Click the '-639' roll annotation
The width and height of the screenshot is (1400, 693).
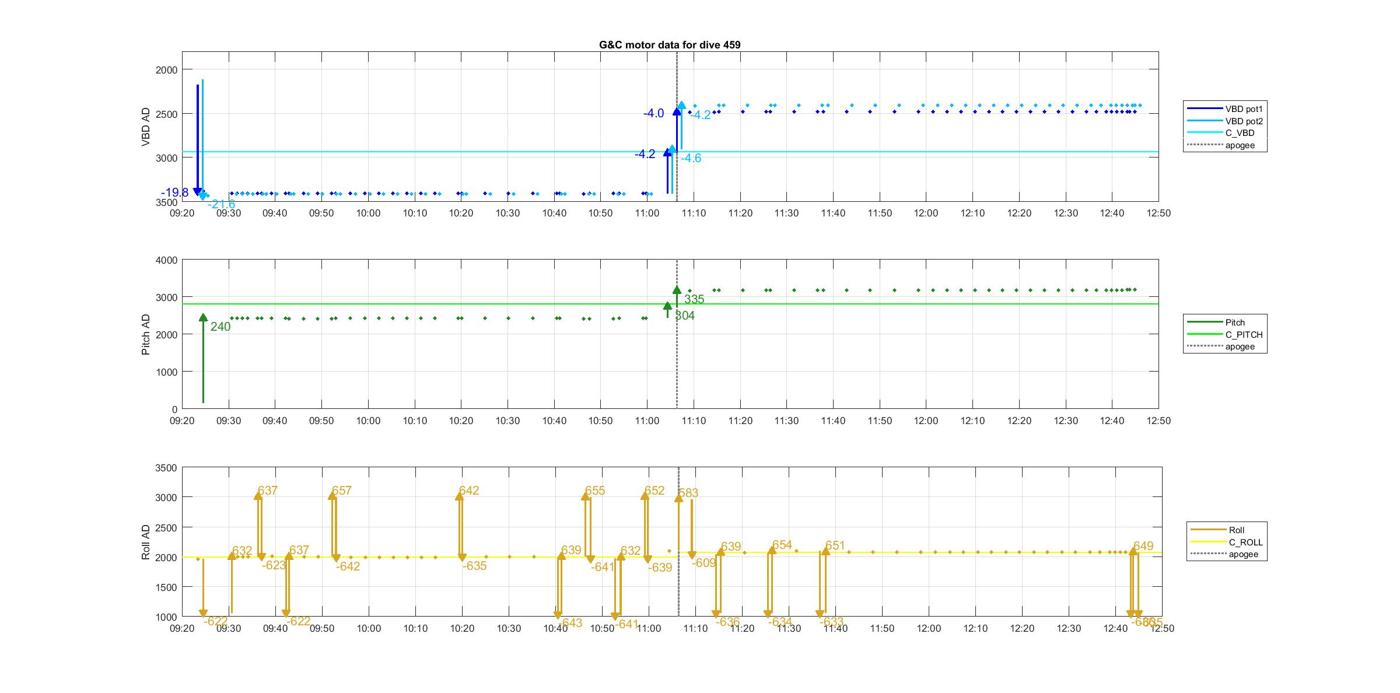pos(660,567)
